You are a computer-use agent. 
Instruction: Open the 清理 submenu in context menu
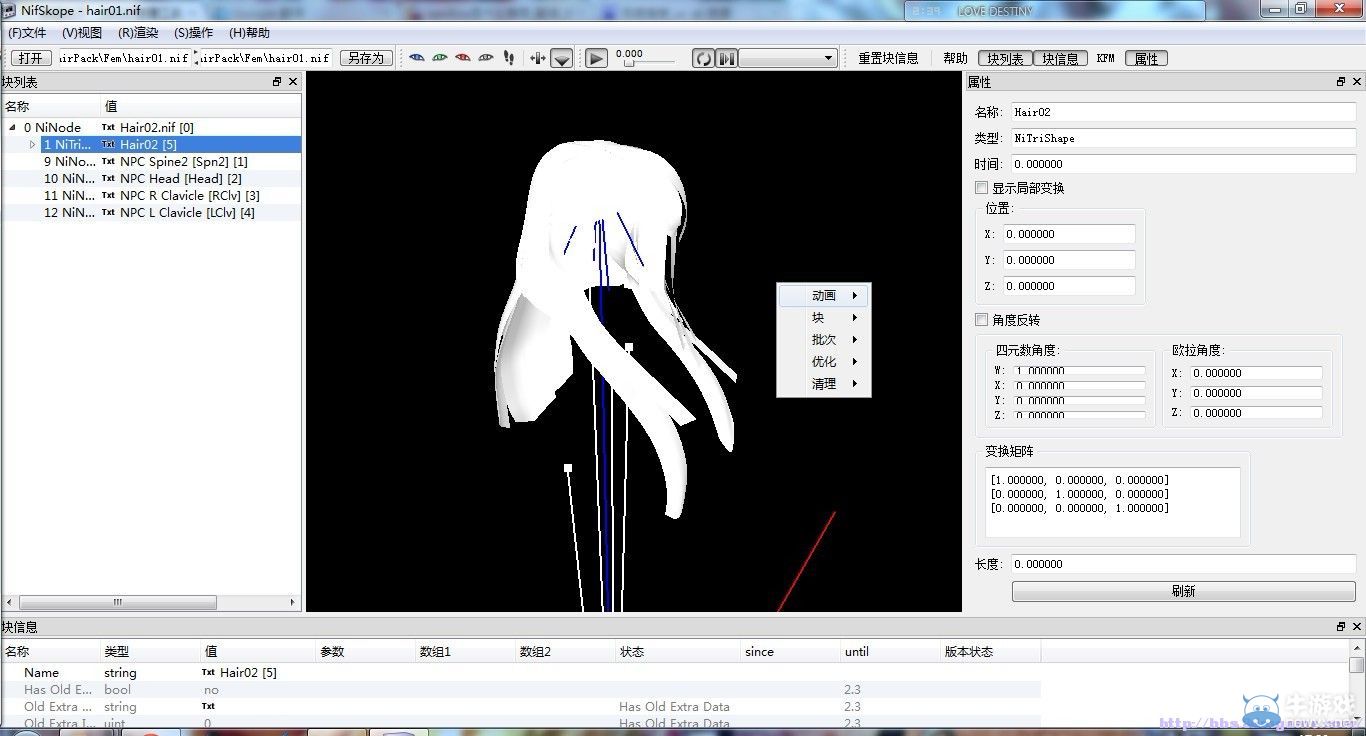[824, 384]
